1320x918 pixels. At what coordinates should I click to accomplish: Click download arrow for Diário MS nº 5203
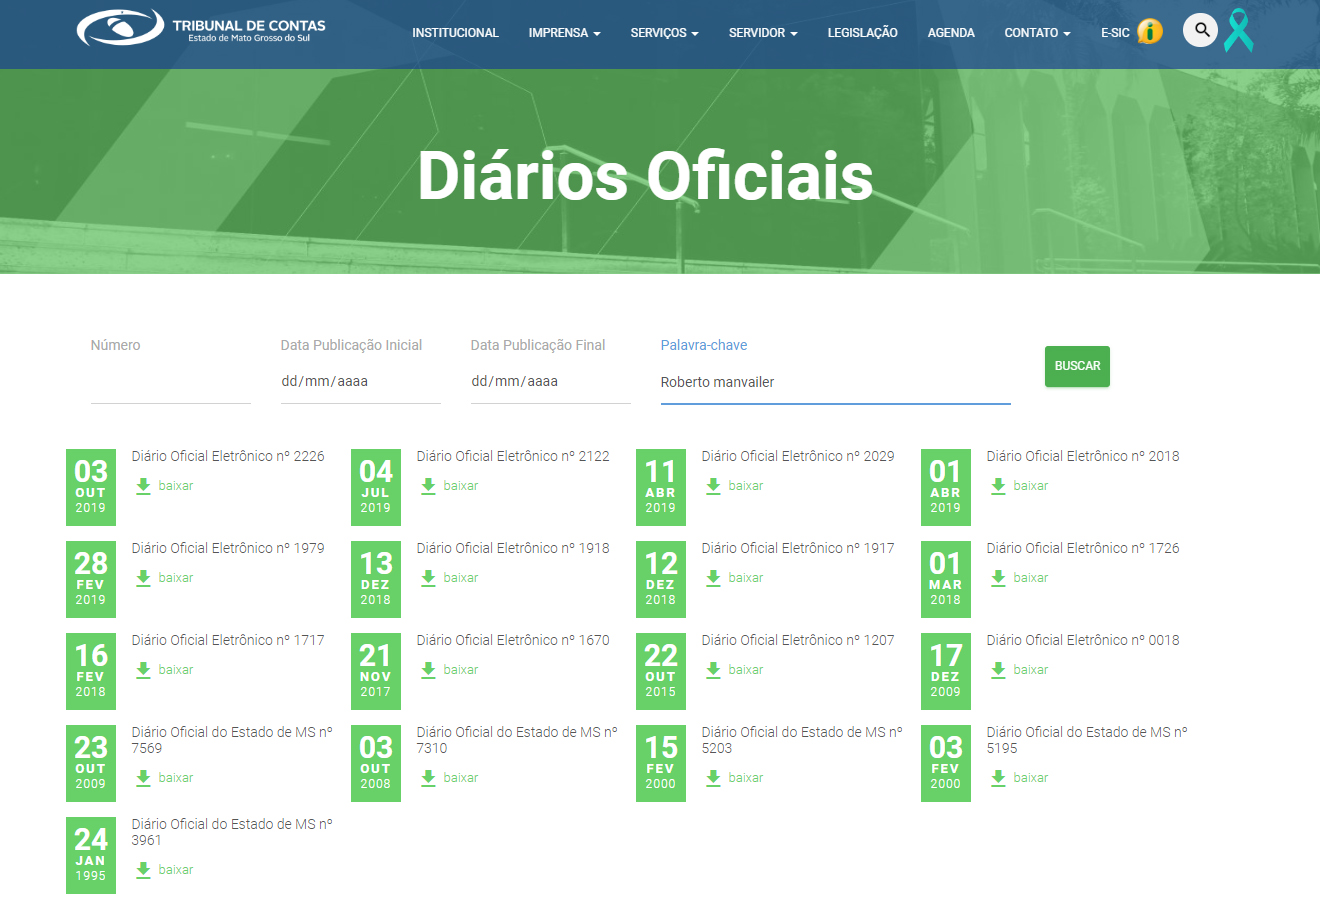[x=713, y=778]
